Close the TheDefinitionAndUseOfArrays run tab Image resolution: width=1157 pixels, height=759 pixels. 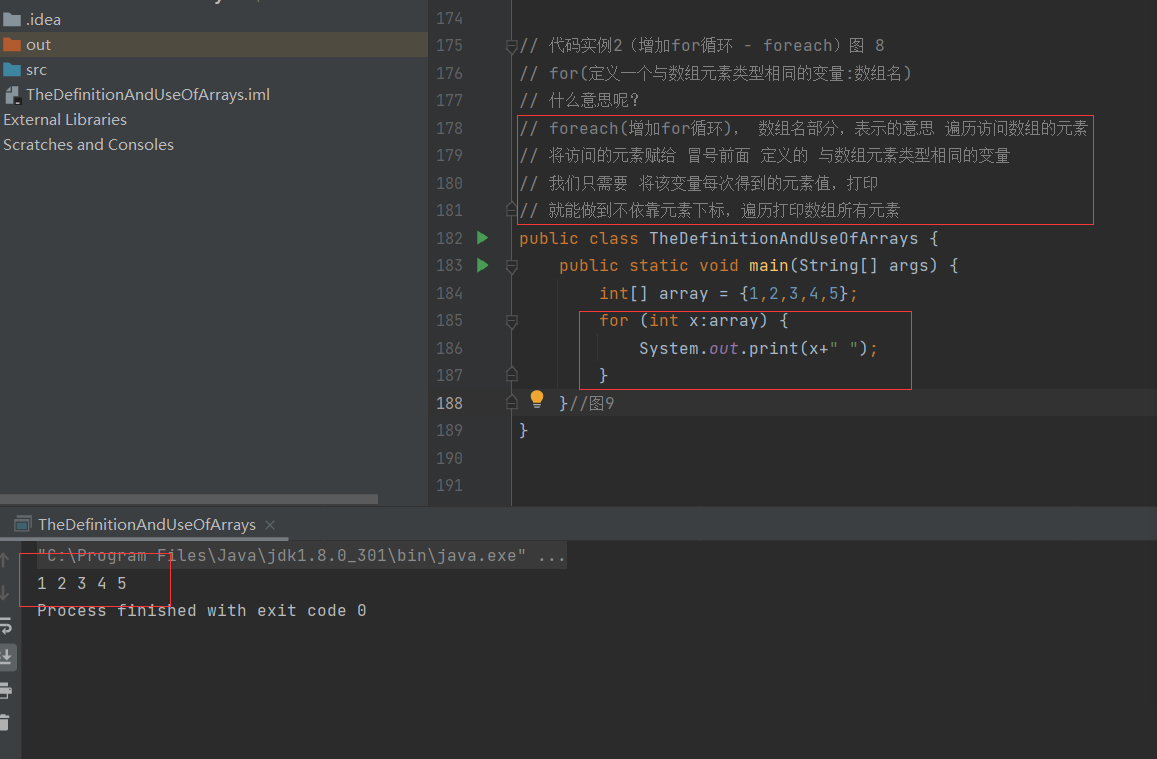270,524
